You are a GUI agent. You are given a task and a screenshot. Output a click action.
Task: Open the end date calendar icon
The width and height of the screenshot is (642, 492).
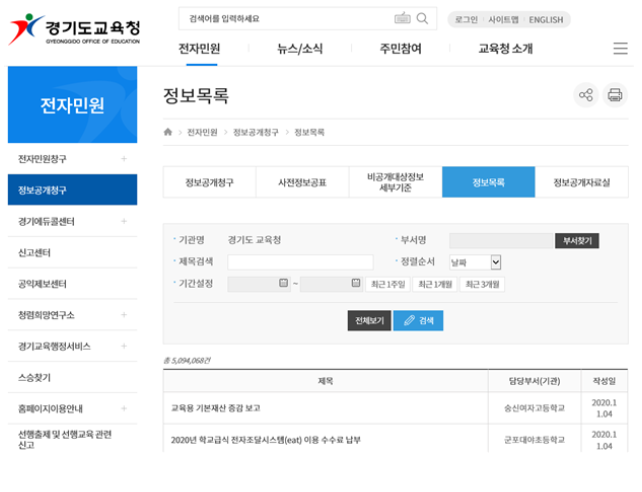point(356,283)
